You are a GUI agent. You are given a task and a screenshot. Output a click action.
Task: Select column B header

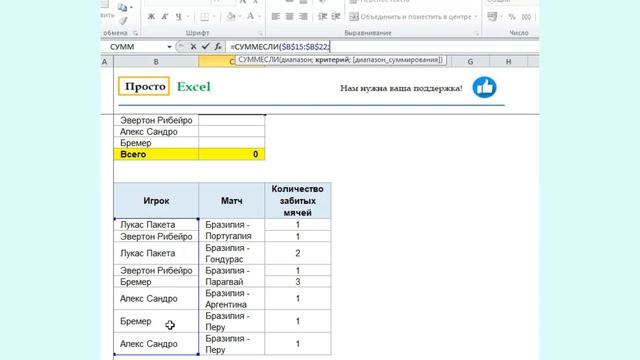pos(156,62)
